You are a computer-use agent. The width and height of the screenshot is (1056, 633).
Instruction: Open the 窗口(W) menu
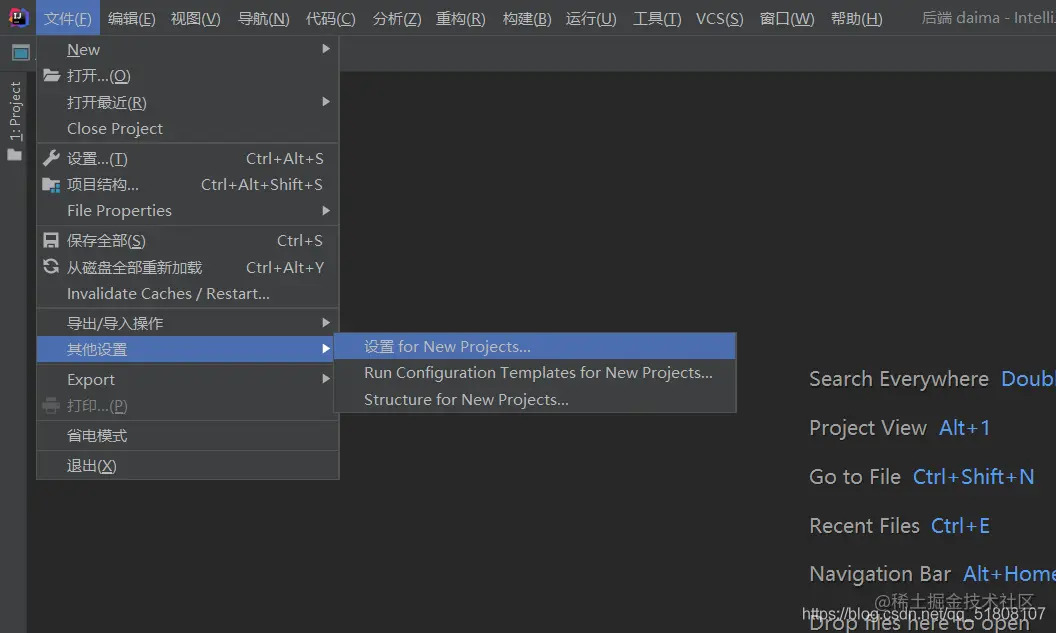click(787, 18)
